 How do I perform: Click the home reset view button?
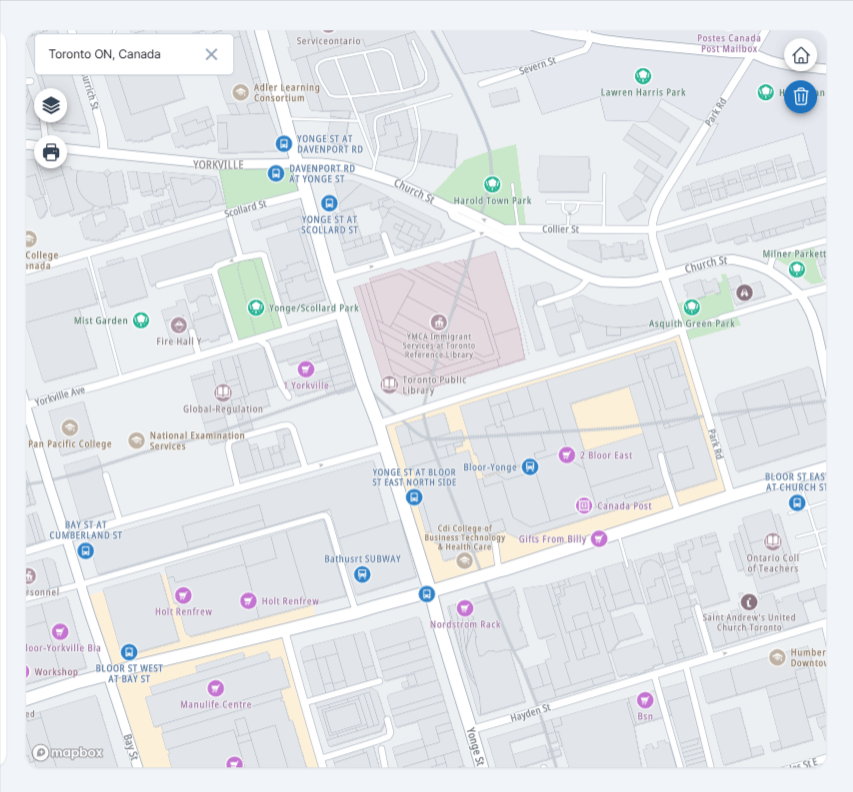coord(800,55)
